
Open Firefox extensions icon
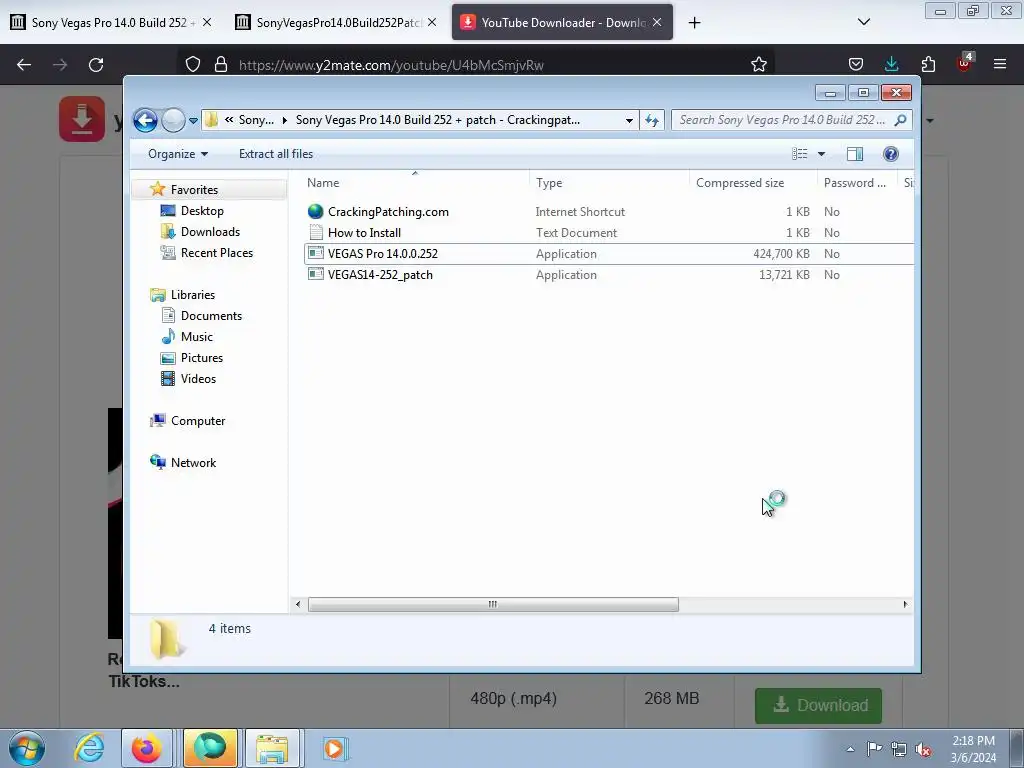coord(928,64)
